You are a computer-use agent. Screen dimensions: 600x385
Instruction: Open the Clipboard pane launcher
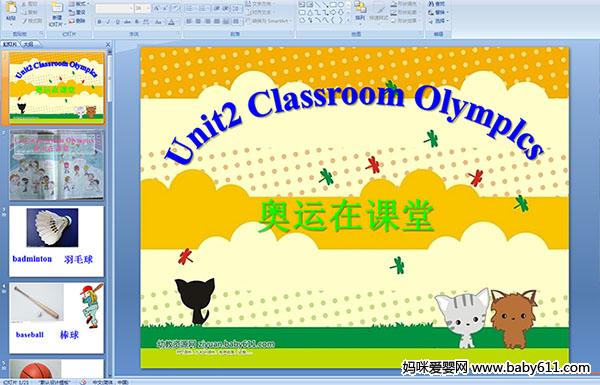(41, 34)
